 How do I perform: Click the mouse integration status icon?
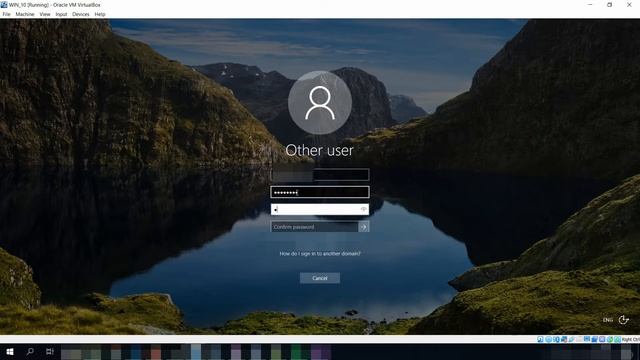[x=610, y=339]
